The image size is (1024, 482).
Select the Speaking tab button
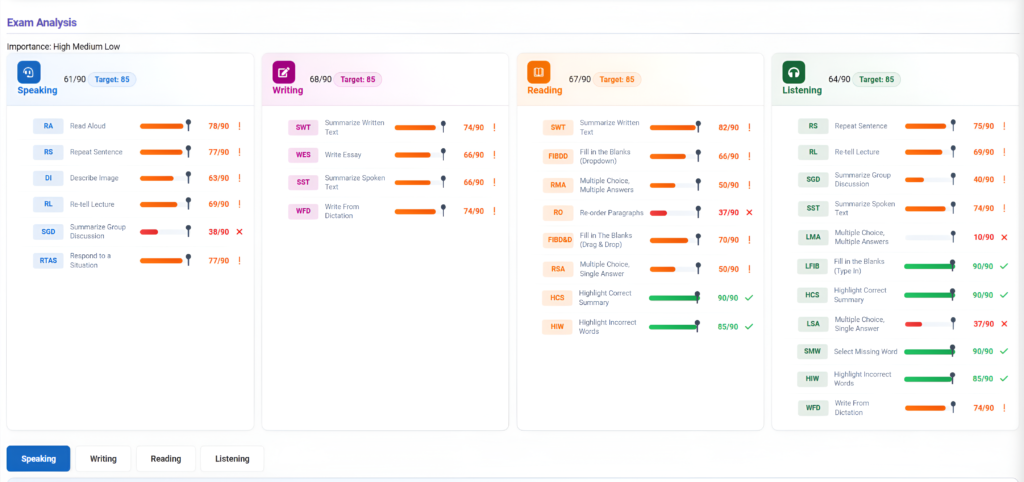(x=38, y=459)
